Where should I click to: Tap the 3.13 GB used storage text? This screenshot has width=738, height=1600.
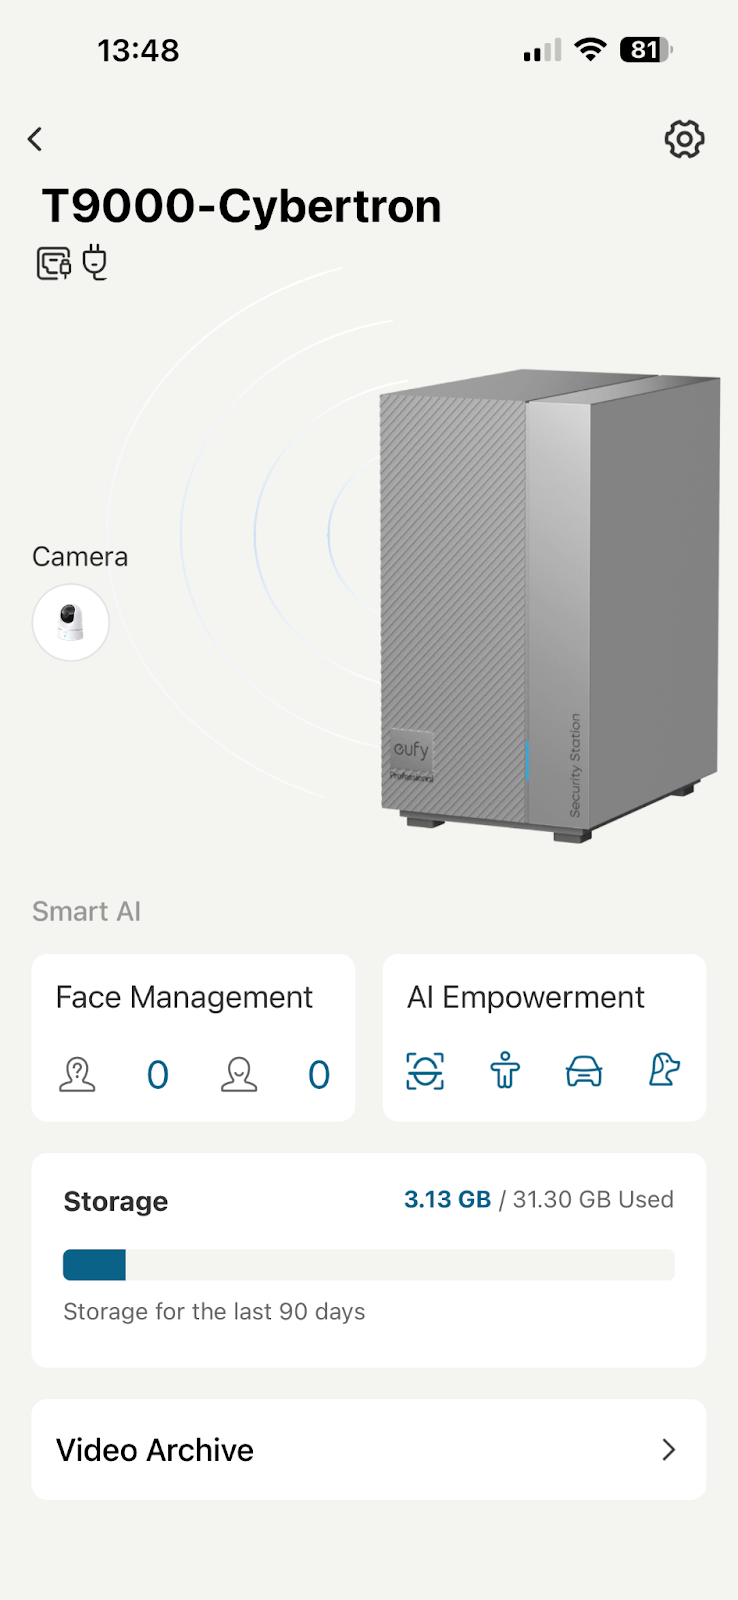447,1199
